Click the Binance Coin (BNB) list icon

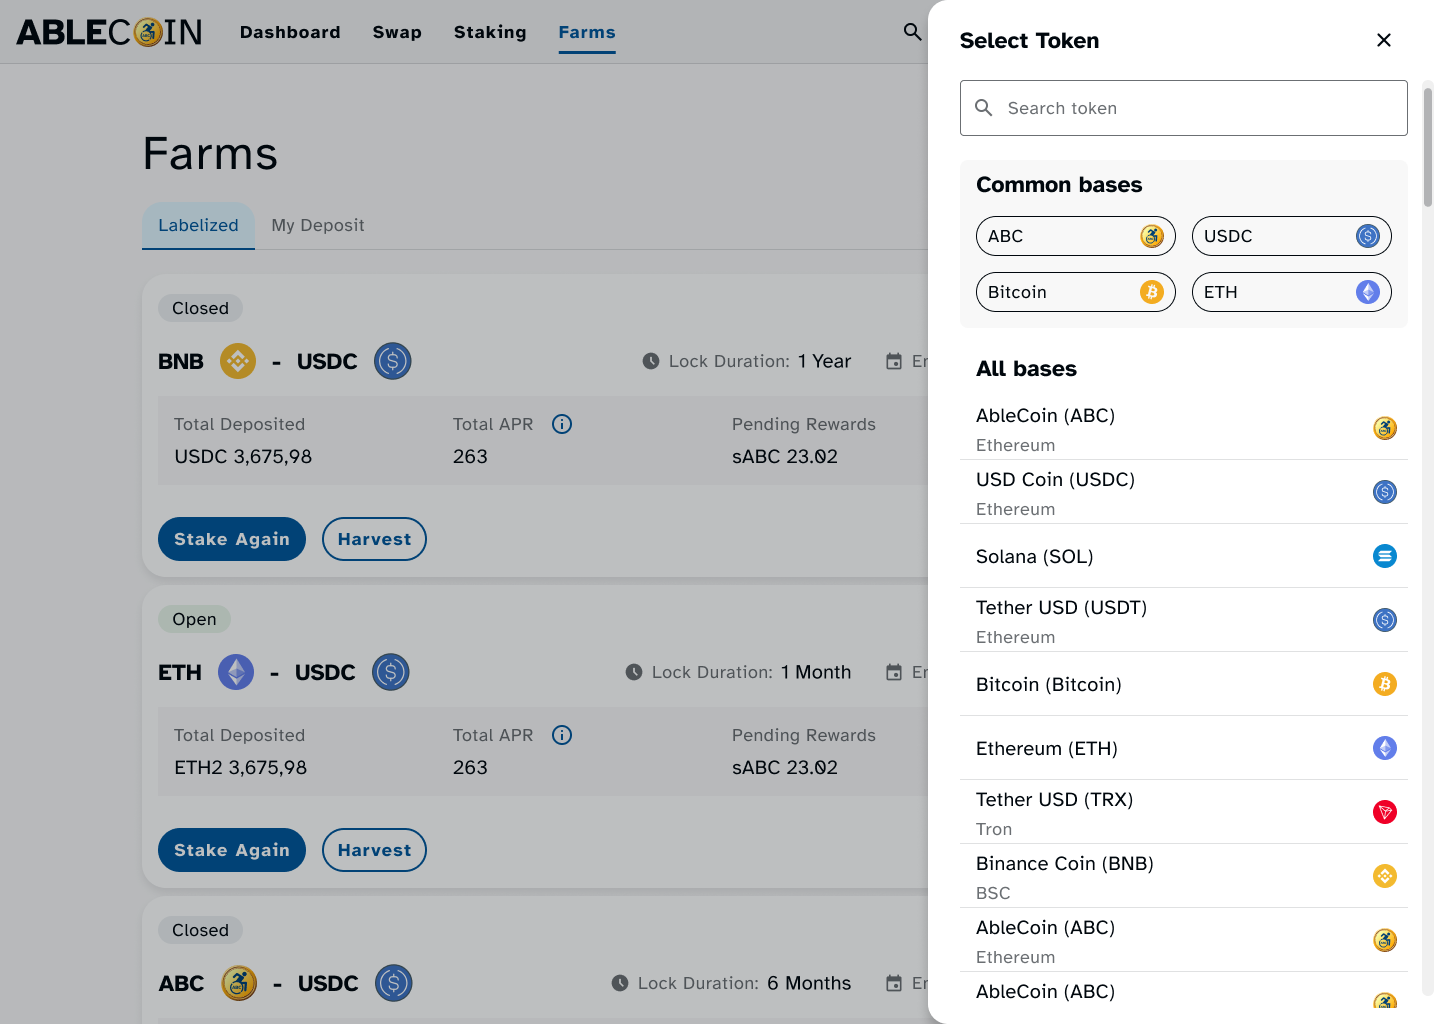coord(1384,876)
